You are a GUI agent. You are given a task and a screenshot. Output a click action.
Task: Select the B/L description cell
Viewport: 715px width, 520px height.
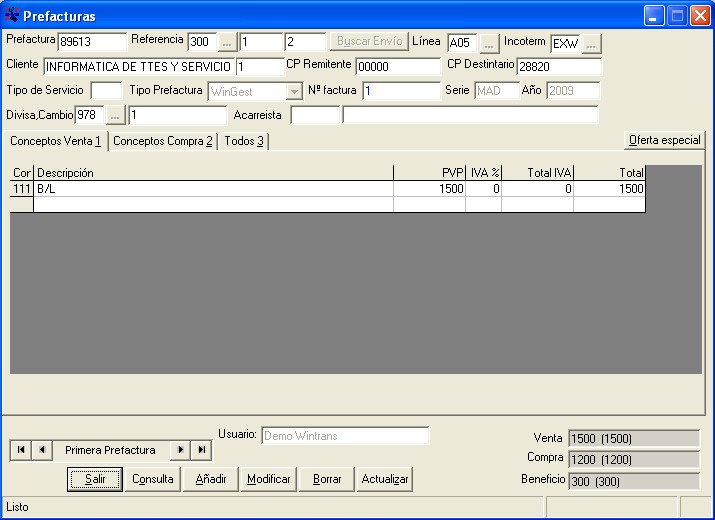pyautogui.click(x=213, y=189)
